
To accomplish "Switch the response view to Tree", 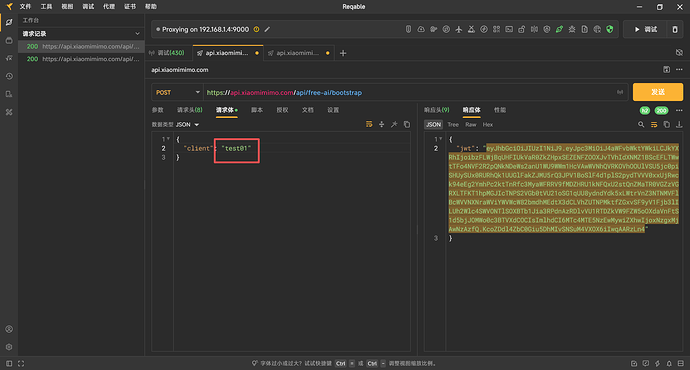I will [453, 125].
